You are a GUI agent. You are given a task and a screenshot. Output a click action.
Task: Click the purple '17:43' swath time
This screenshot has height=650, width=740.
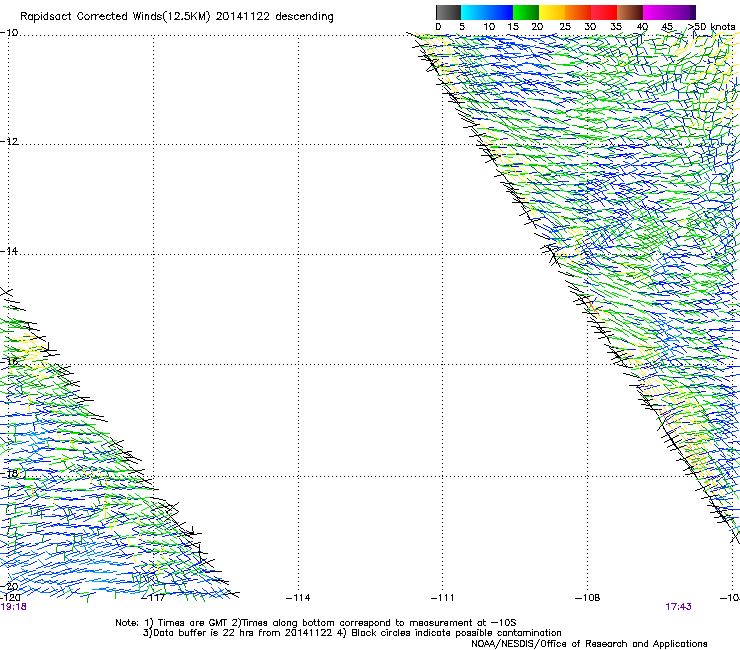[678, 607]
